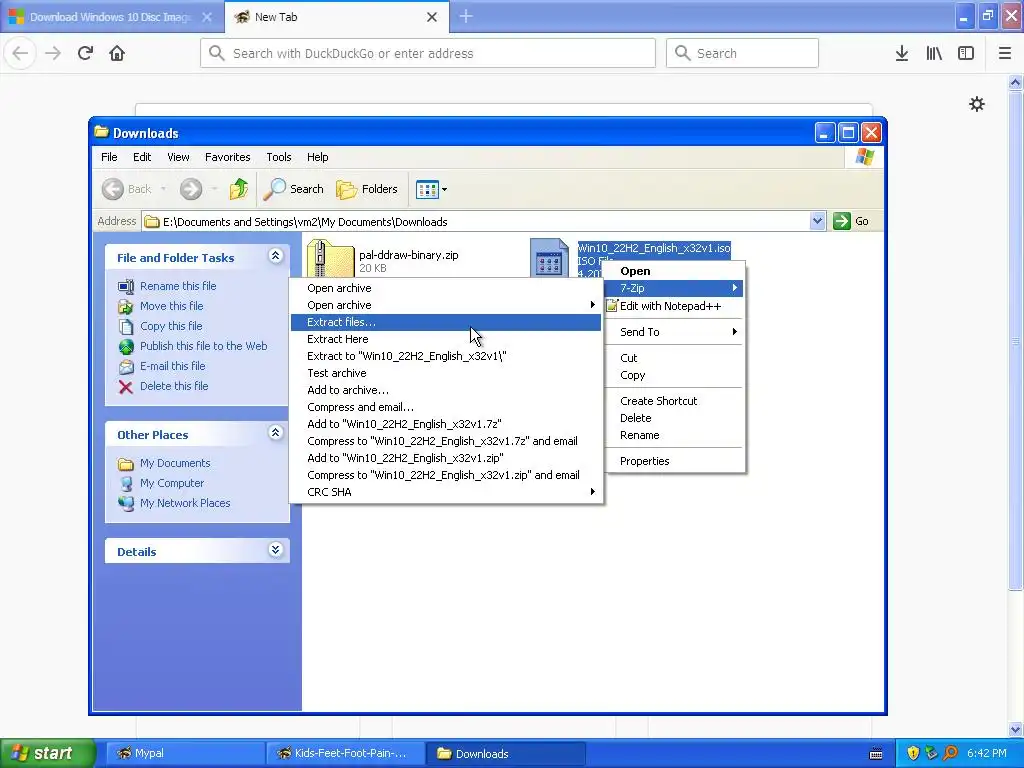
Task: Switch to Kids-Feet-Foot-Pain taskbar button
Action: (x=346, y=753)
